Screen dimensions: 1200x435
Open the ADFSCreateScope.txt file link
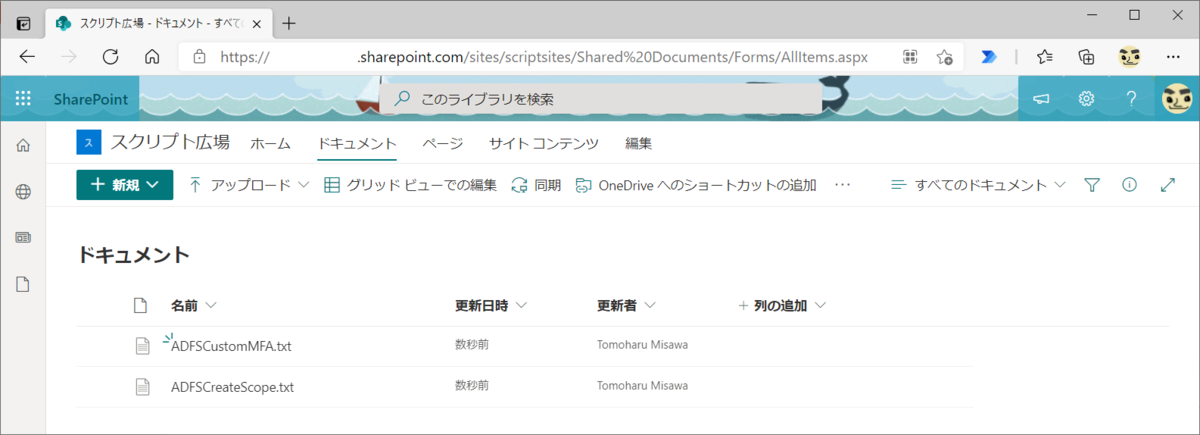pos(233,386)
